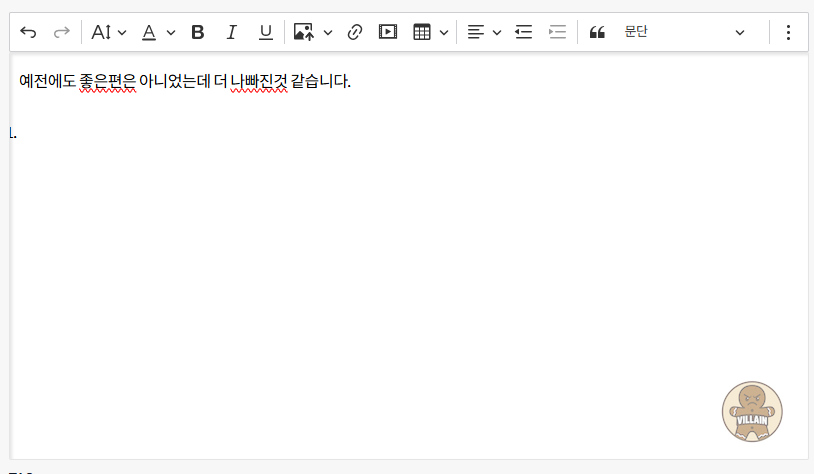Click the gingerbread Villain badge
814x474 pixels.
(752, 411)
